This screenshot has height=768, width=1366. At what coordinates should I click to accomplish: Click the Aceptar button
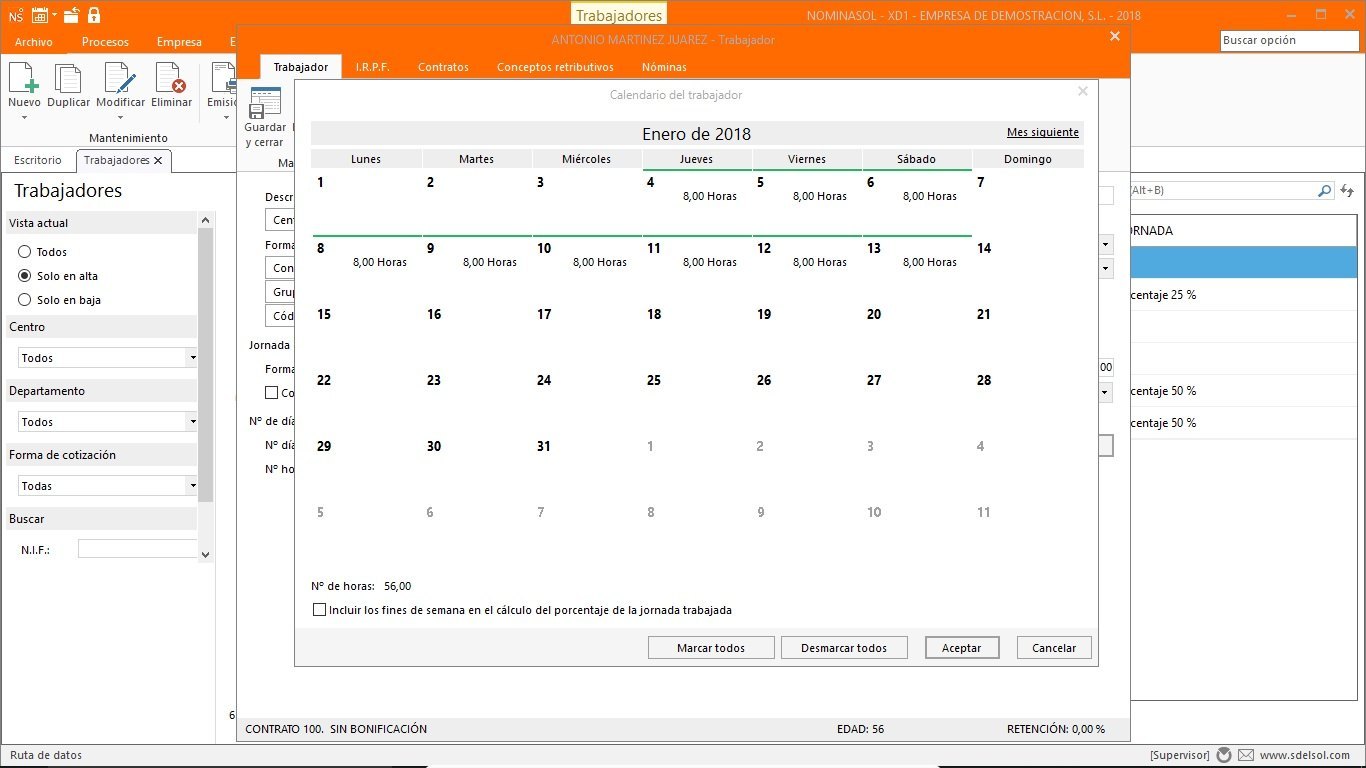coord(962,648)
